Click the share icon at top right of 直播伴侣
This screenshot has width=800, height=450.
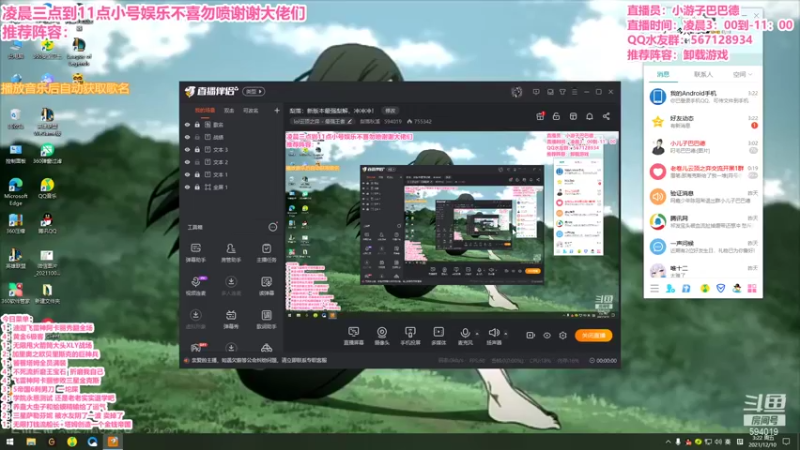click(x=606, y=116)
